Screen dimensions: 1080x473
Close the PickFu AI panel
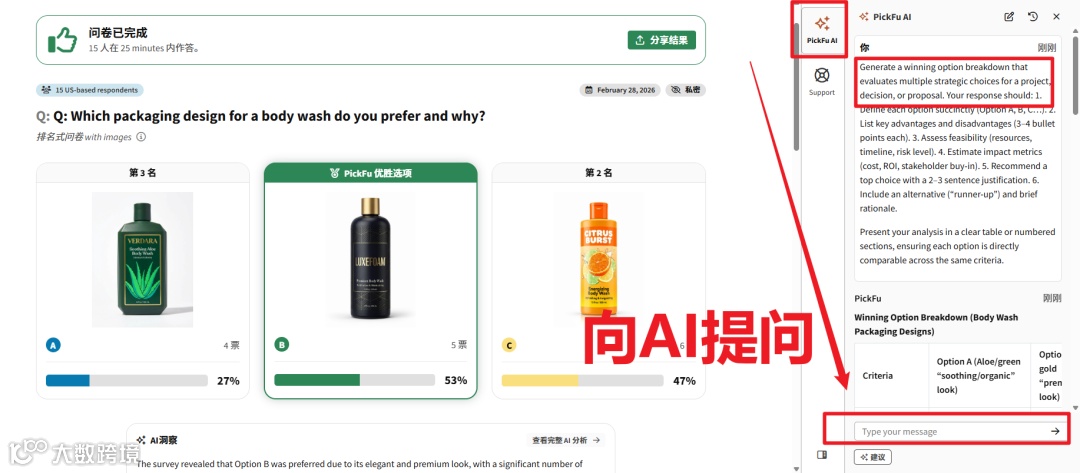point(1056,17)
